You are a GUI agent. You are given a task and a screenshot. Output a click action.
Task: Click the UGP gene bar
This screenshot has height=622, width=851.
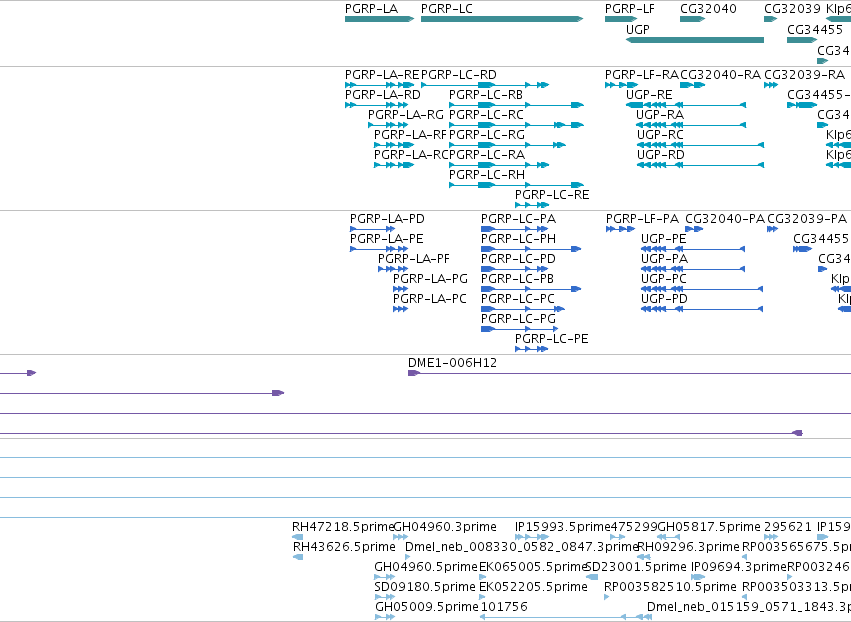click(x=695, y=40)
